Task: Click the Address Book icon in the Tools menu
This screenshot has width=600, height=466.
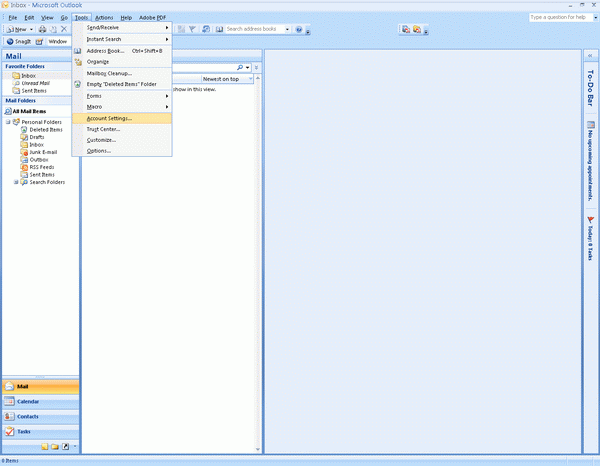Action: click(x=78, y=50)
